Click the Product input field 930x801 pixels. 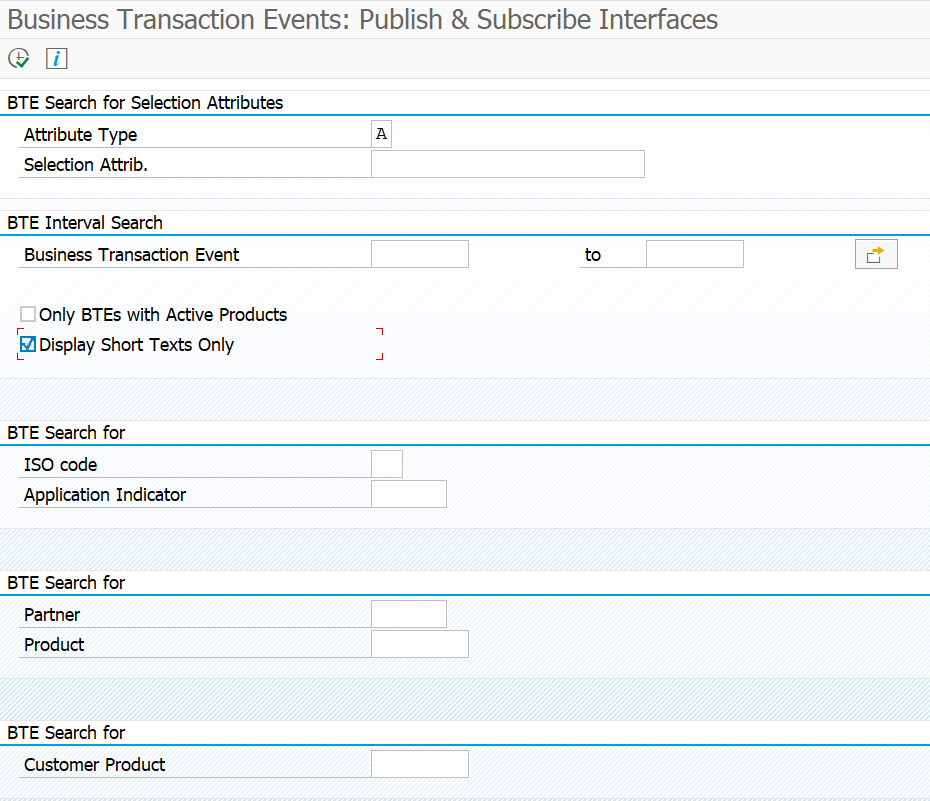coord(420,644)
